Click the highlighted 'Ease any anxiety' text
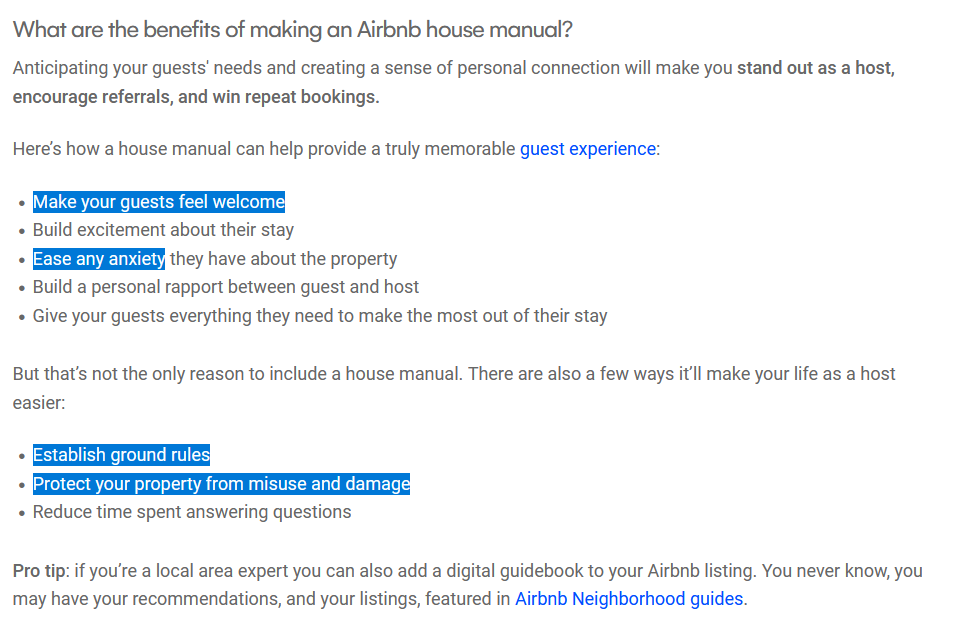The width and height of the screenshot is (954, 627). click(99, 259)
